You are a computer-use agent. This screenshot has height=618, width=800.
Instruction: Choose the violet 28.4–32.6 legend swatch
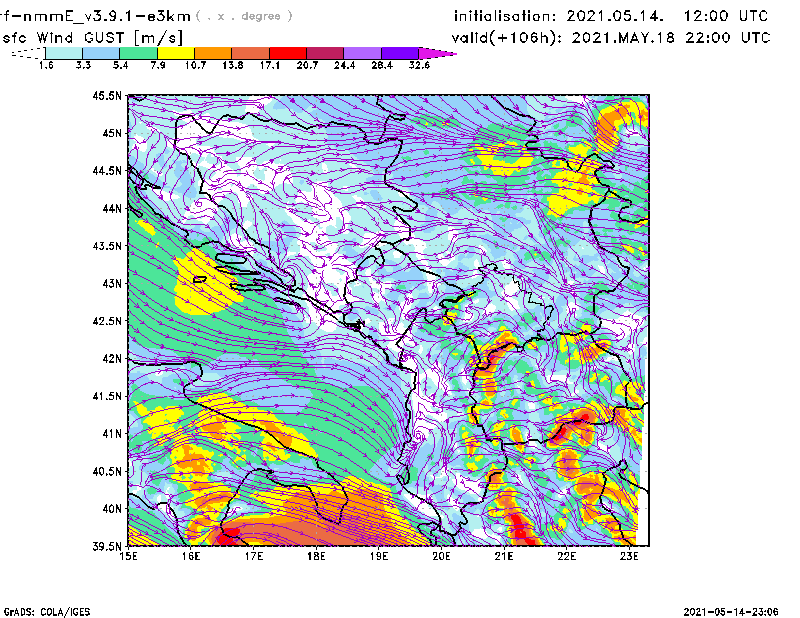tap(400, 53)
